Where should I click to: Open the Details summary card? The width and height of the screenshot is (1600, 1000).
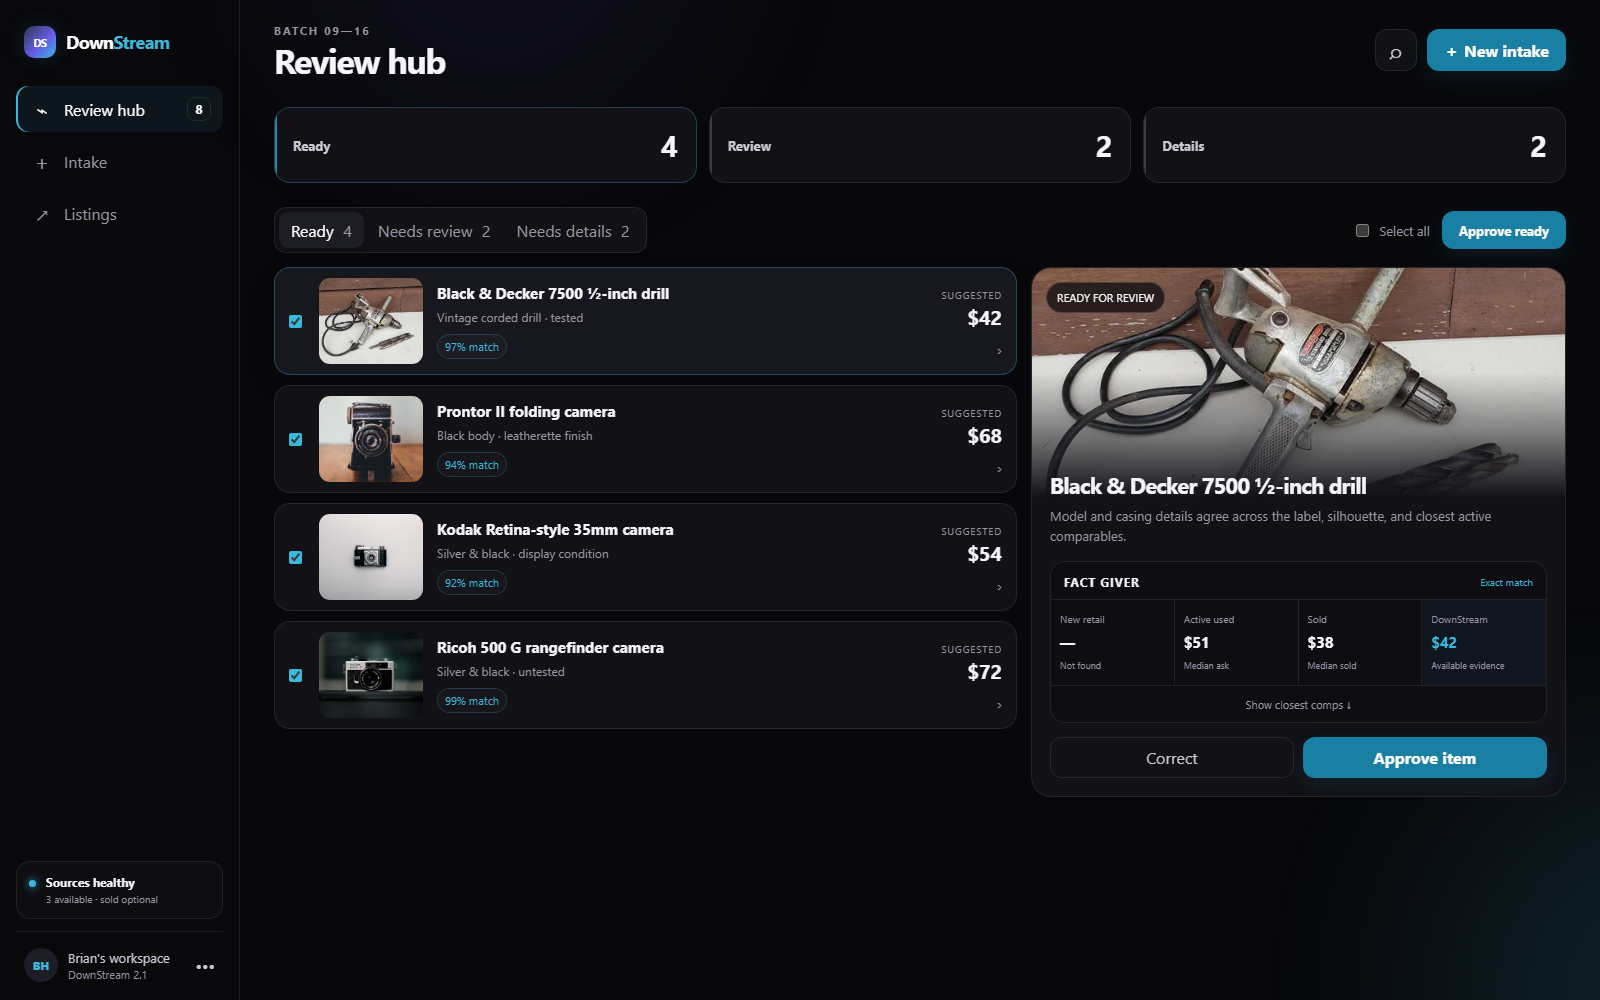pos(1355,145)
